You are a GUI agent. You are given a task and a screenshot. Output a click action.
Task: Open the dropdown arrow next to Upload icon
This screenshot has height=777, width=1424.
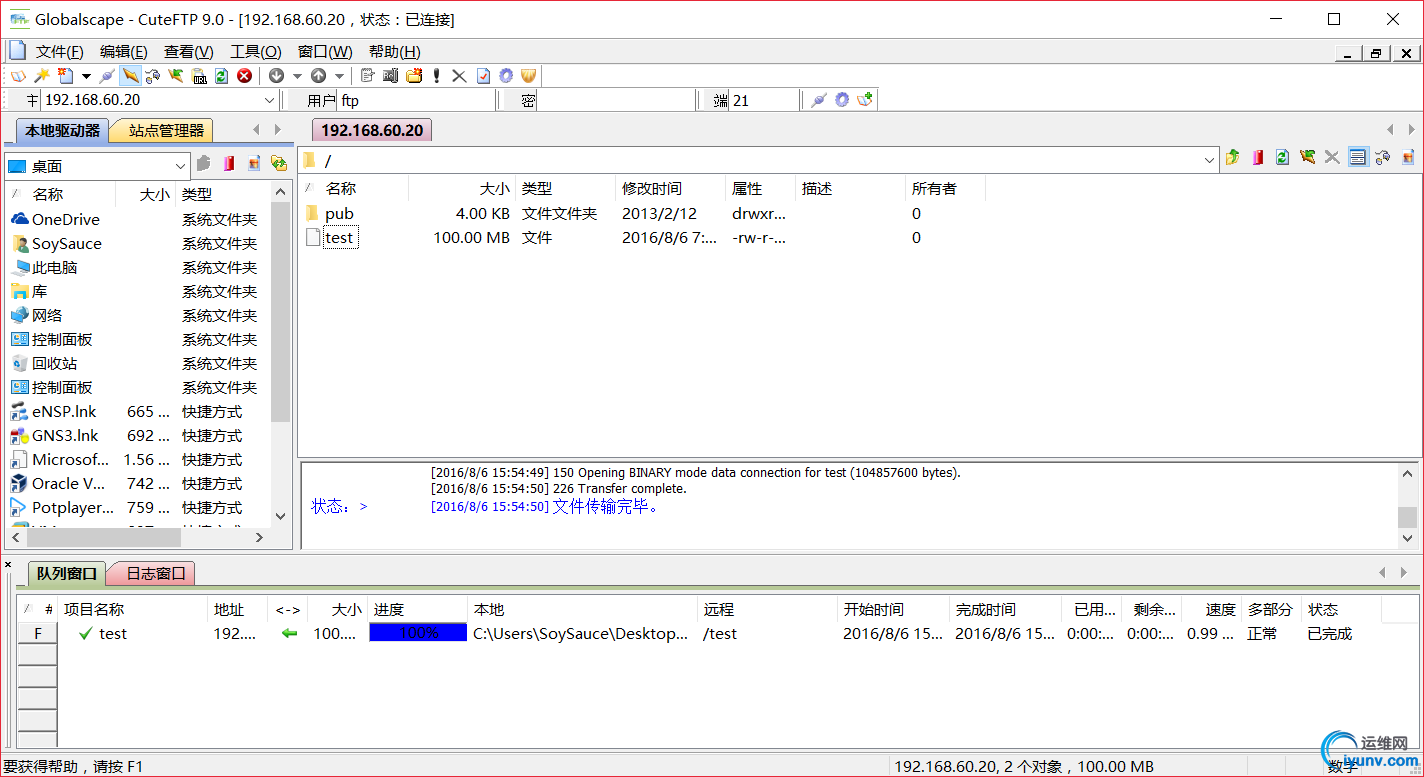[x=339, y=76]
